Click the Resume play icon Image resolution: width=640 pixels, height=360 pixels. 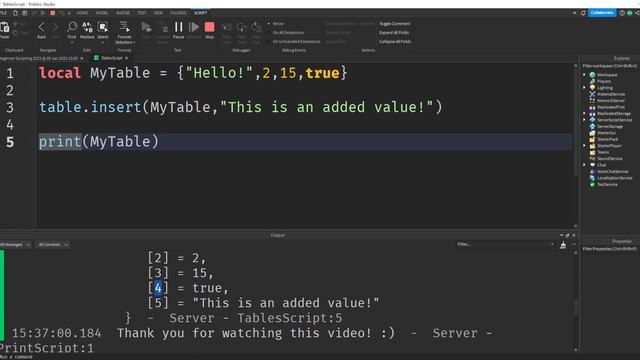pos(194,27)
